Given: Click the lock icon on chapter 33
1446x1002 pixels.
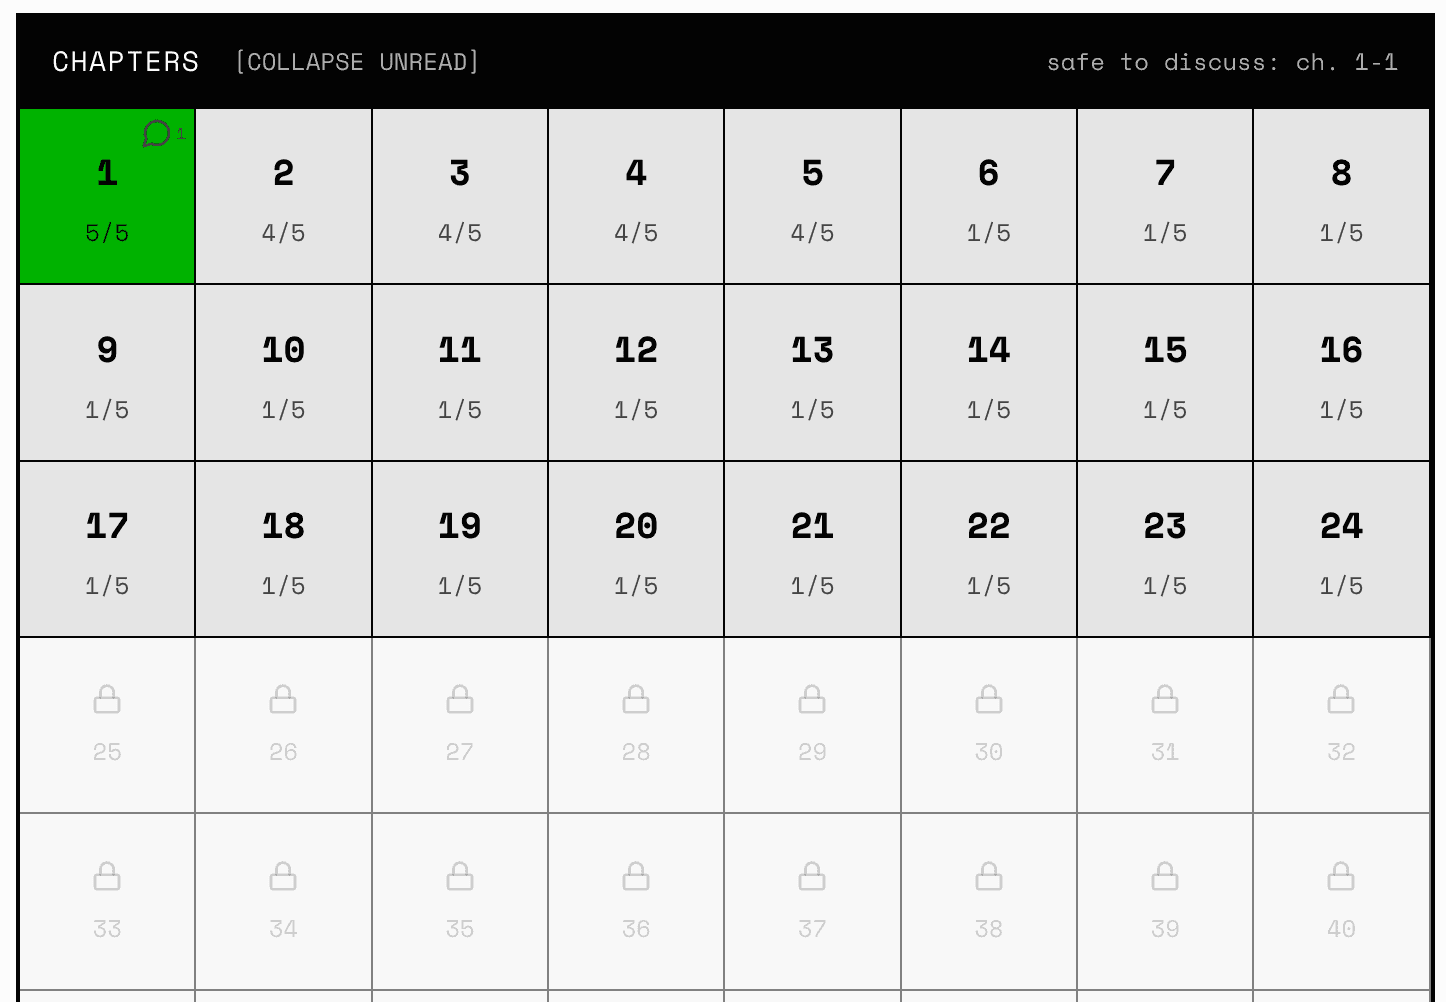Looking at the screenshot, I should point(107,876).
